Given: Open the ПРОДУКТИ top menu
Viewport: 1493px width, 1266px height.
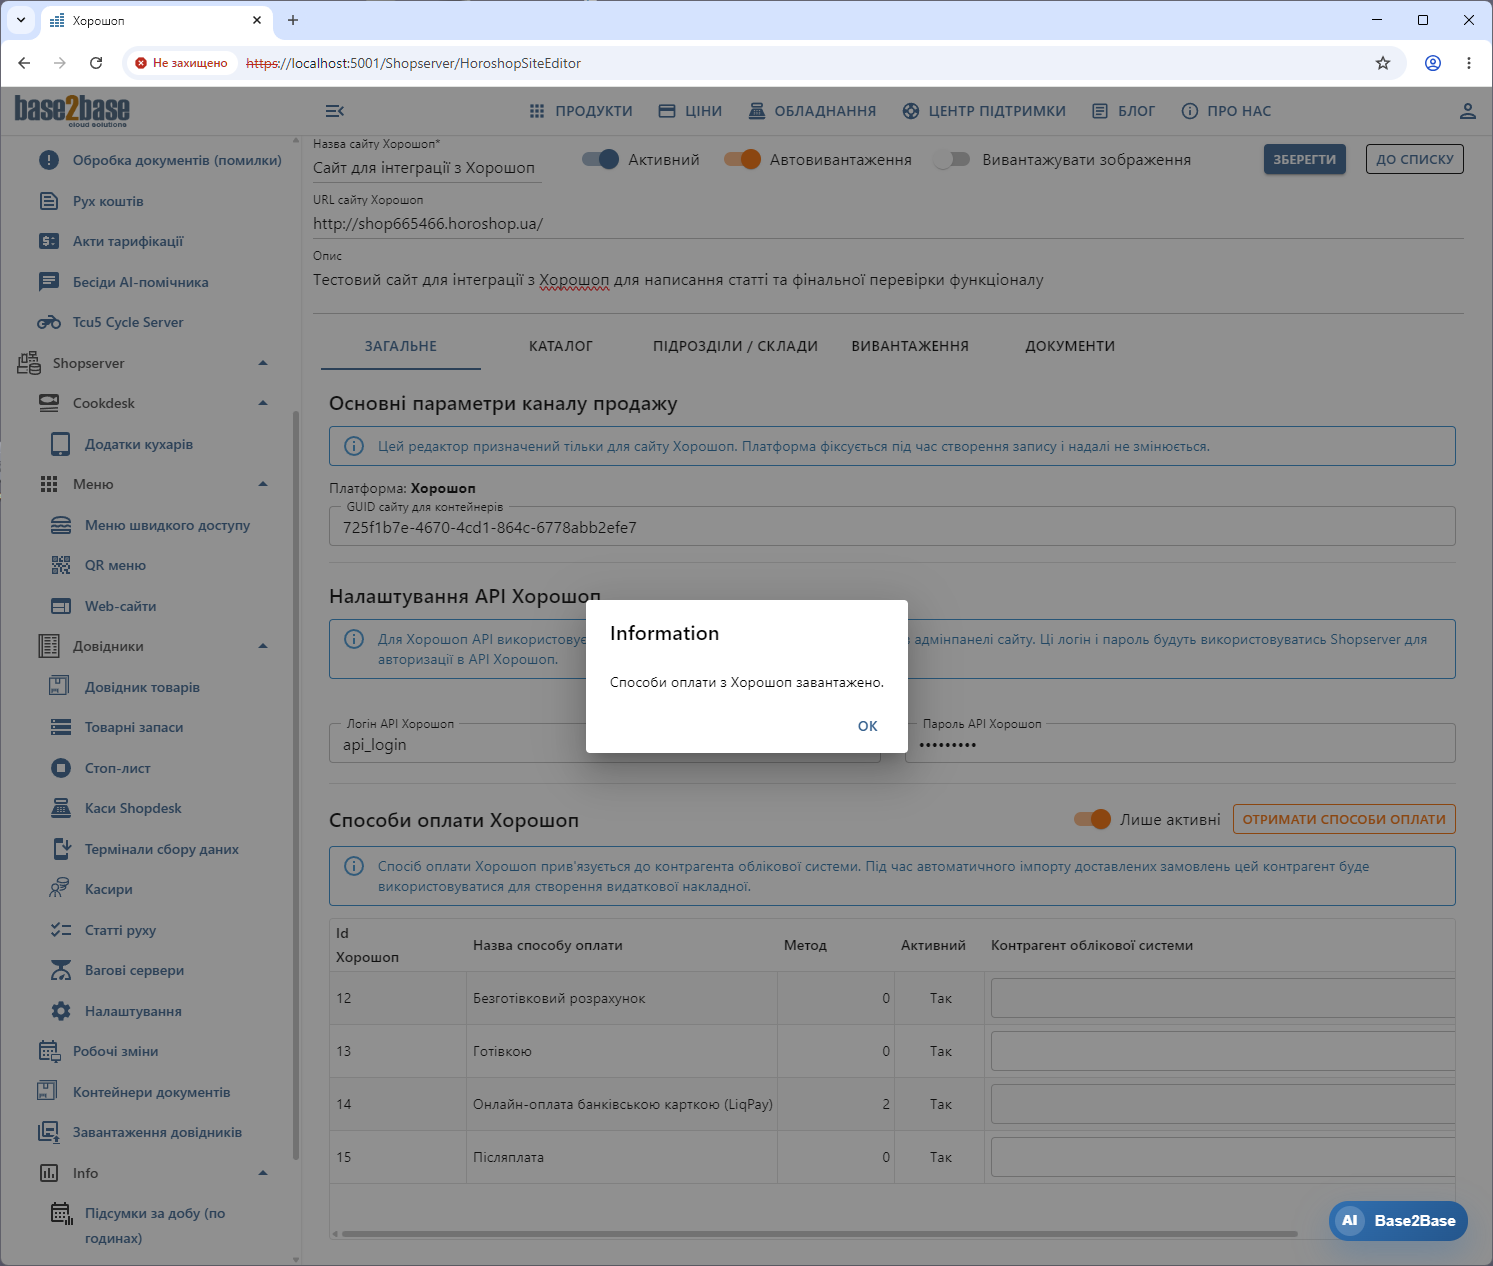Looking at the screenshot, I should pos(581,111).
